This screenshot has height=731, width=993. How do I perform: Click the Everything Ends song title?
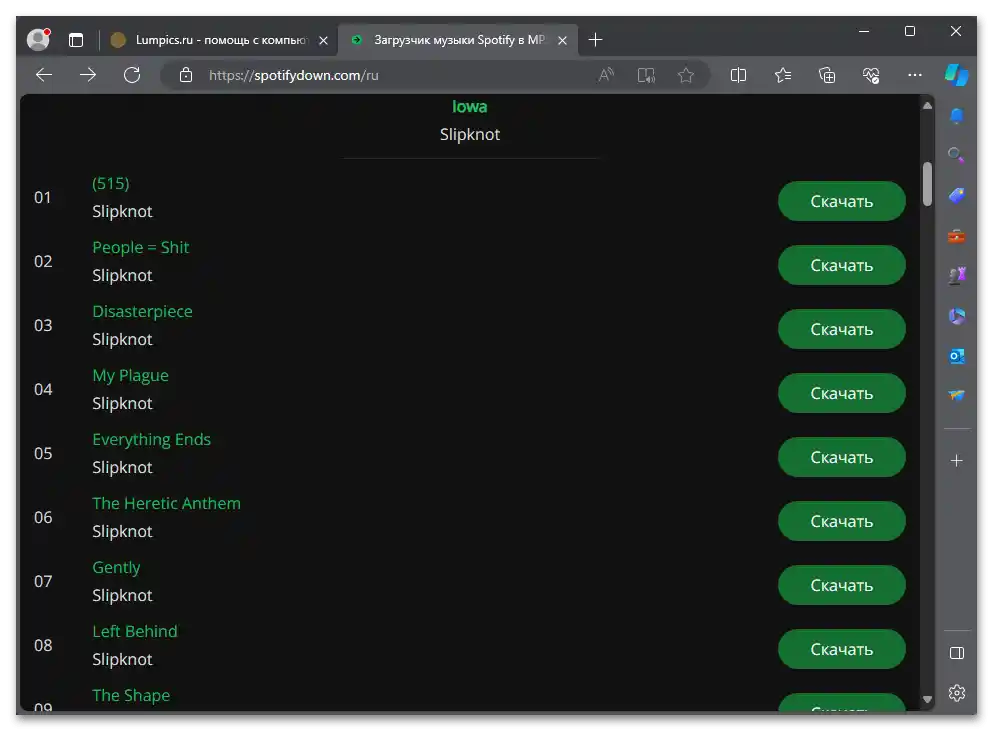tap(151, 440)
